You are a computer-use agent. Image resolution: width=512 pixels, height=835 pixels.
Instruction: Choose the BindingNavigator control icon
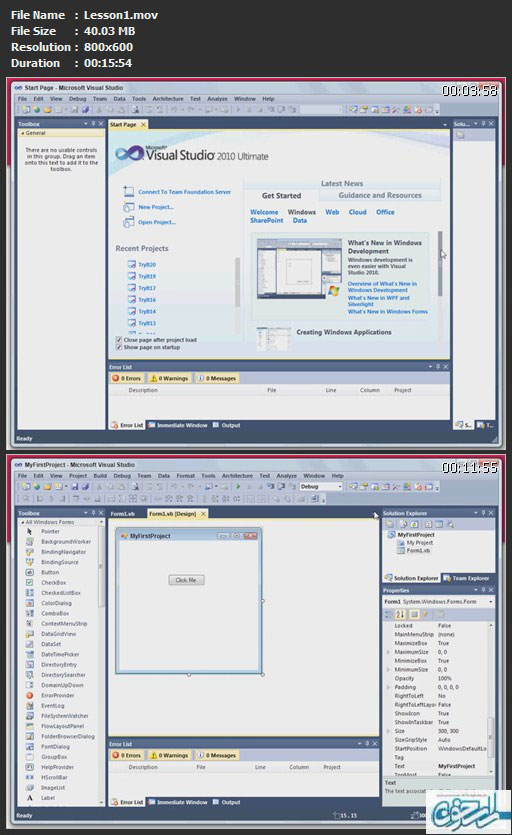point(29,552)
